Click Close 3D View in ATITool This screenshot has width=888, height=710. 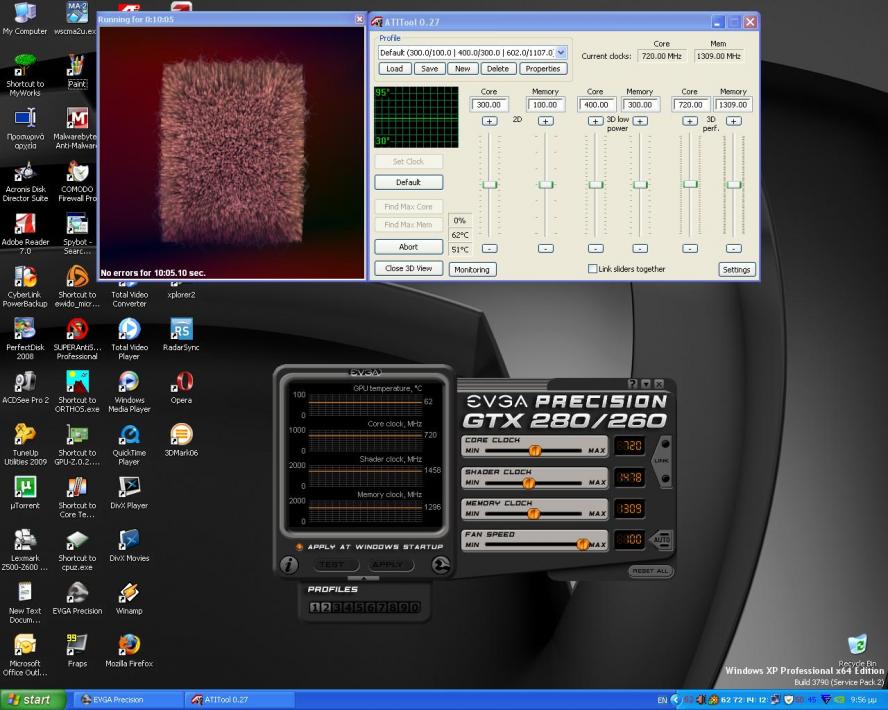[408, 268]
